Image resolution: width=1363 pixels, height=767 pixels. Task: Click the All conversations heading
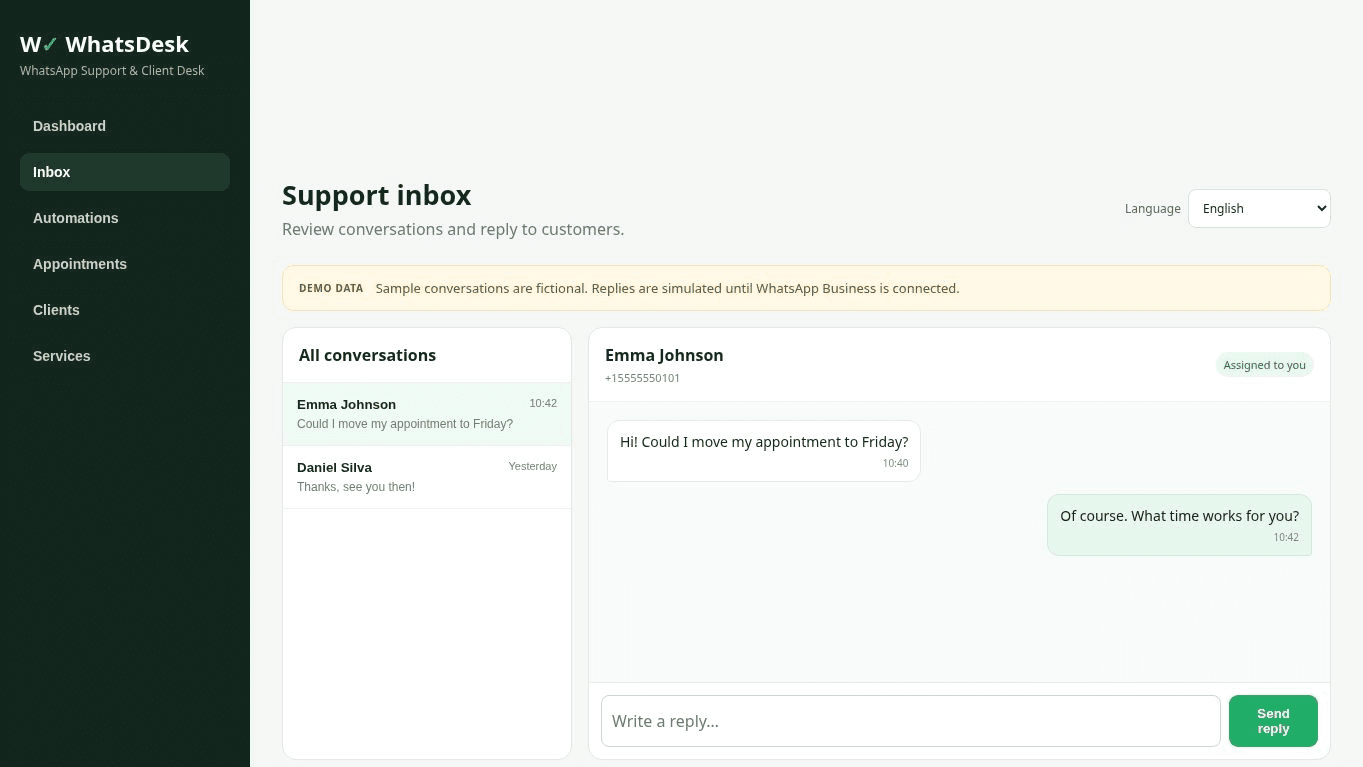[x=367, y=355]
